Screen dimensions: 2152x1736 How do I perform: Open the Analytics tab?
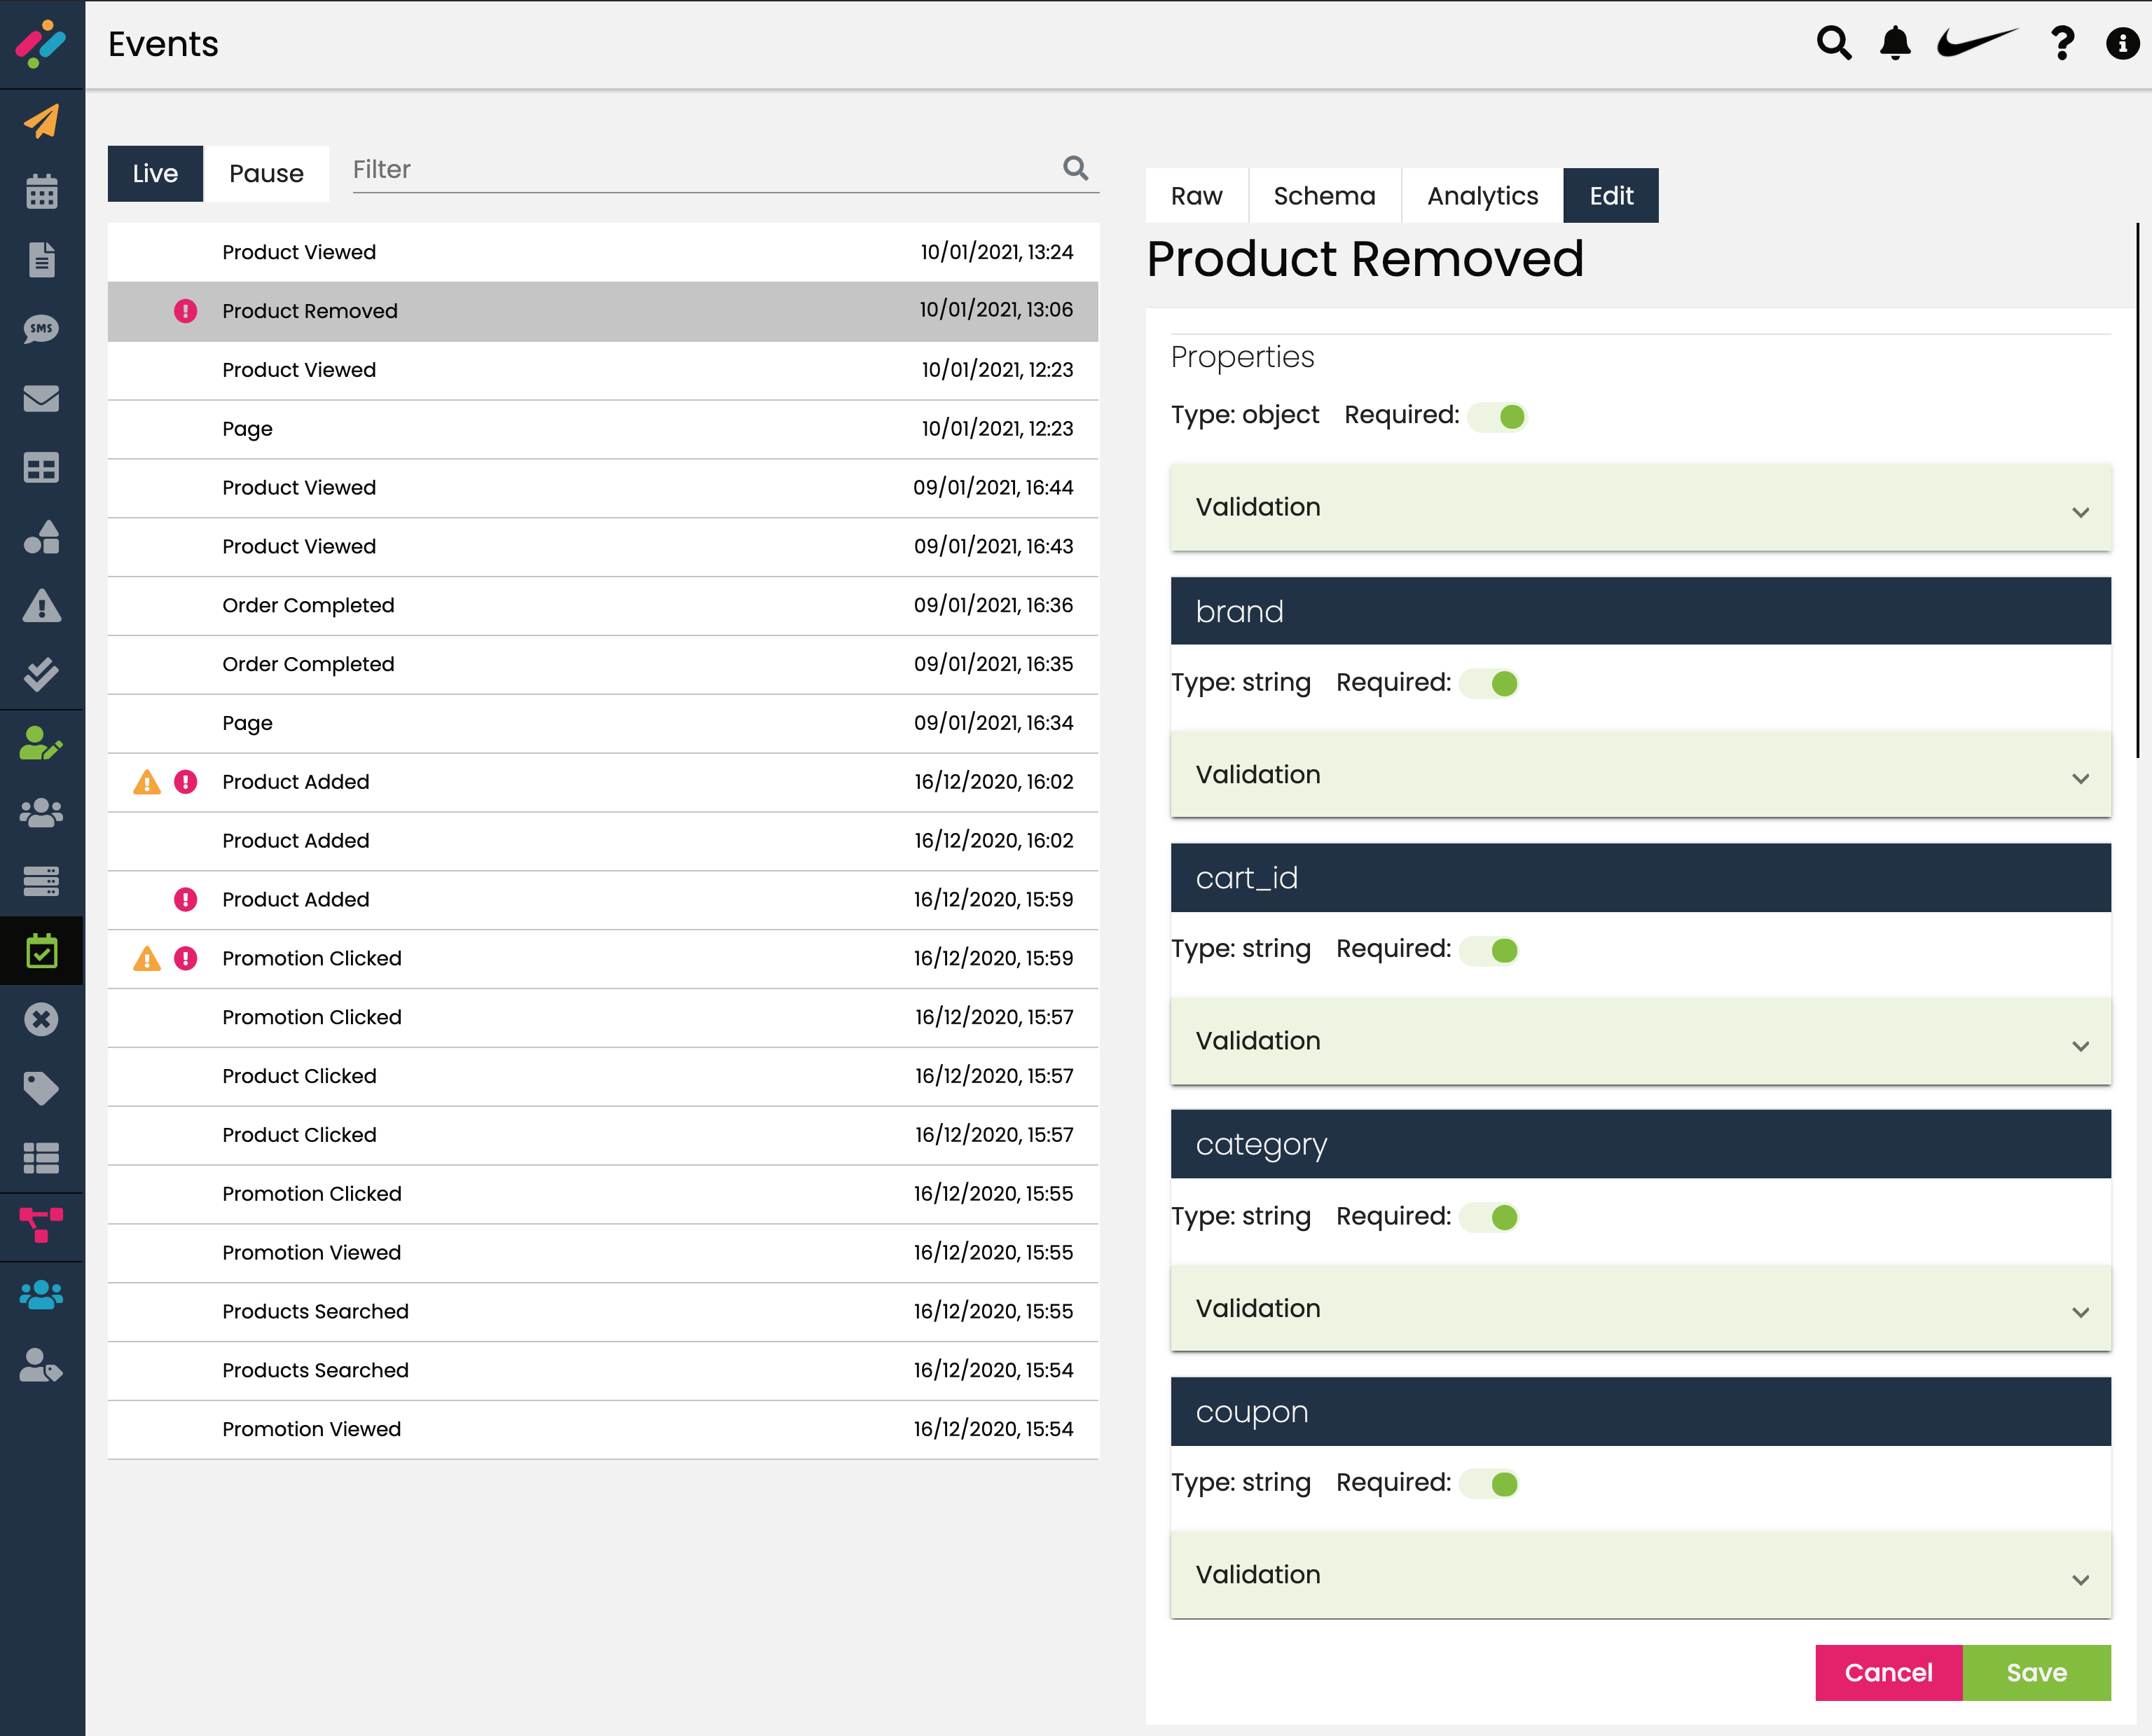(1482, 196)
